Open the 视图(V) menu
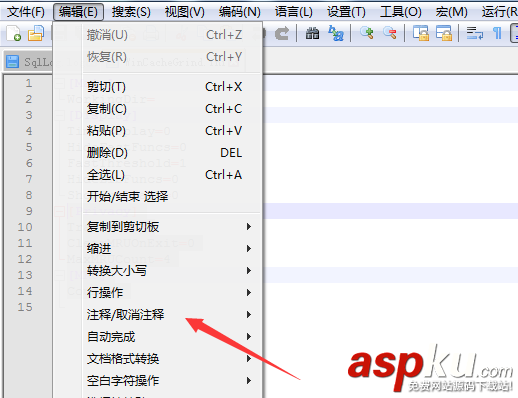Image resolution: width=518 pixels, height=398 pixels. (185, 12)
